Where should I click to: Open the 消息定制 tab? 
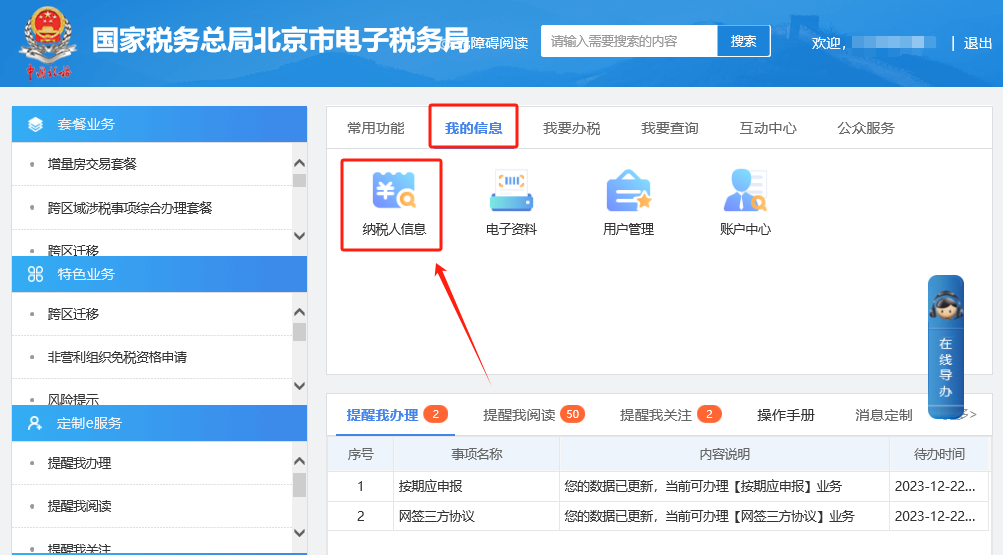click(x=883, y=415)
